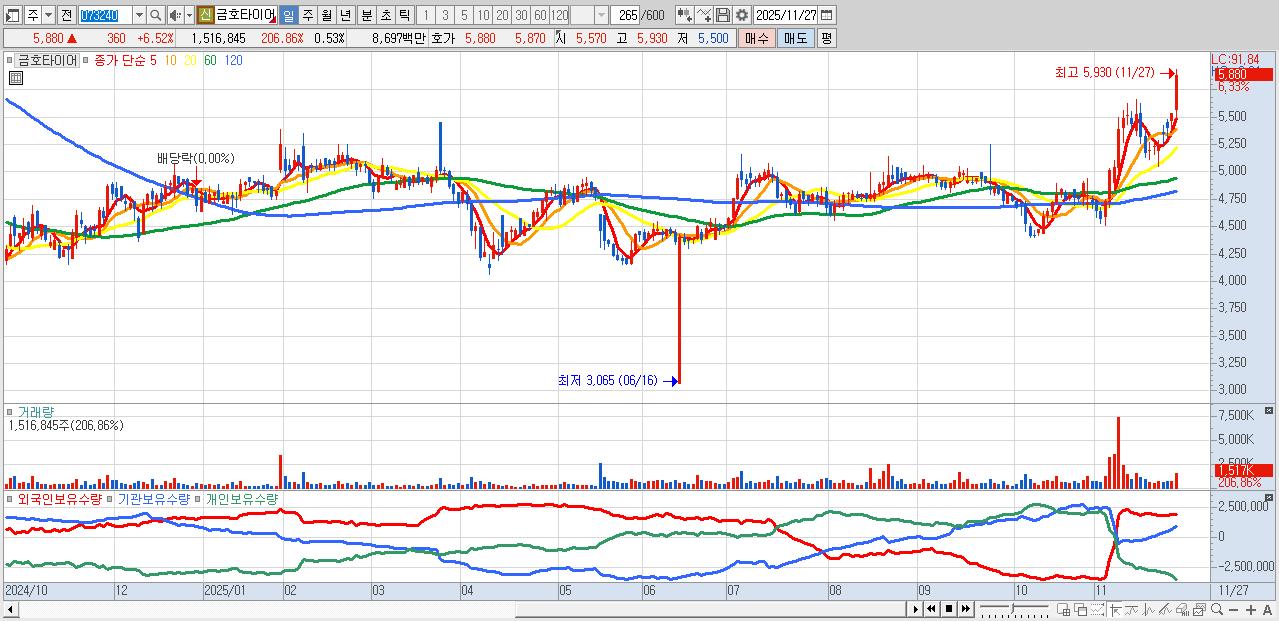
Task: Click the moving average 120 blue label
Action: coord(233,60)
